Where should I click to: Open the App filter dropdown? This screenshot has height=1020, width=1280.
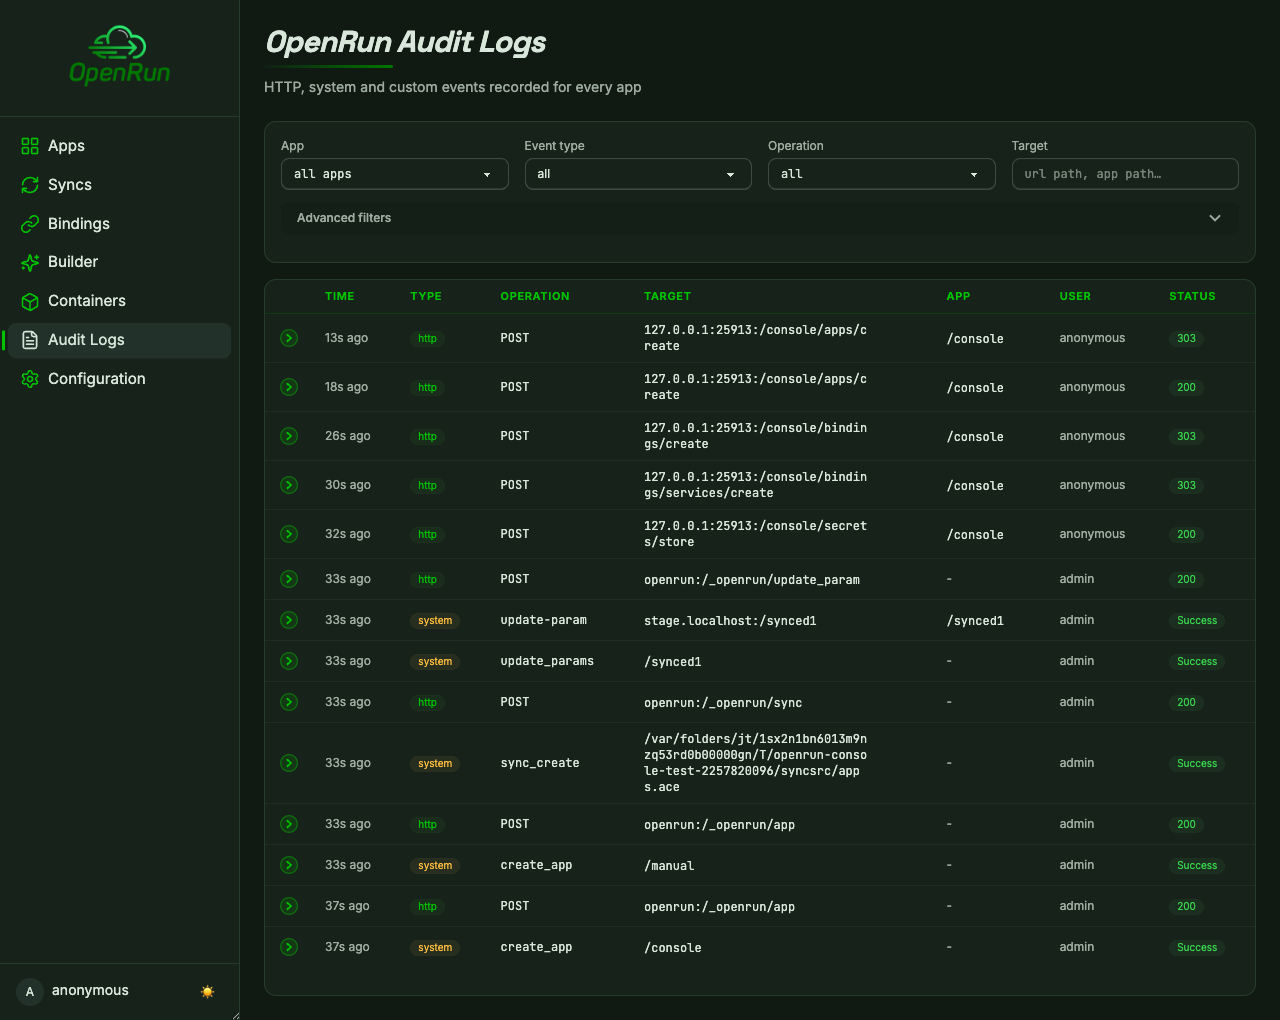[x=394, y=174]
